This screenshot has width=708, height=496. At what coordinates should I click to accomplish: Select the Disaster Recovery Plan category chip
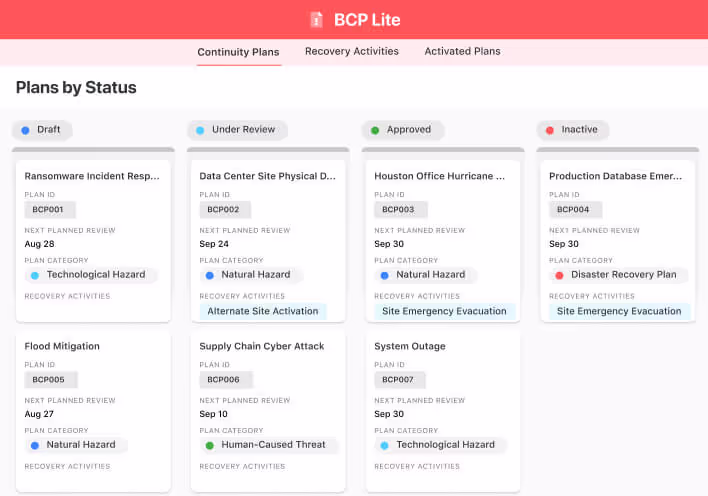tap(619, 274)
